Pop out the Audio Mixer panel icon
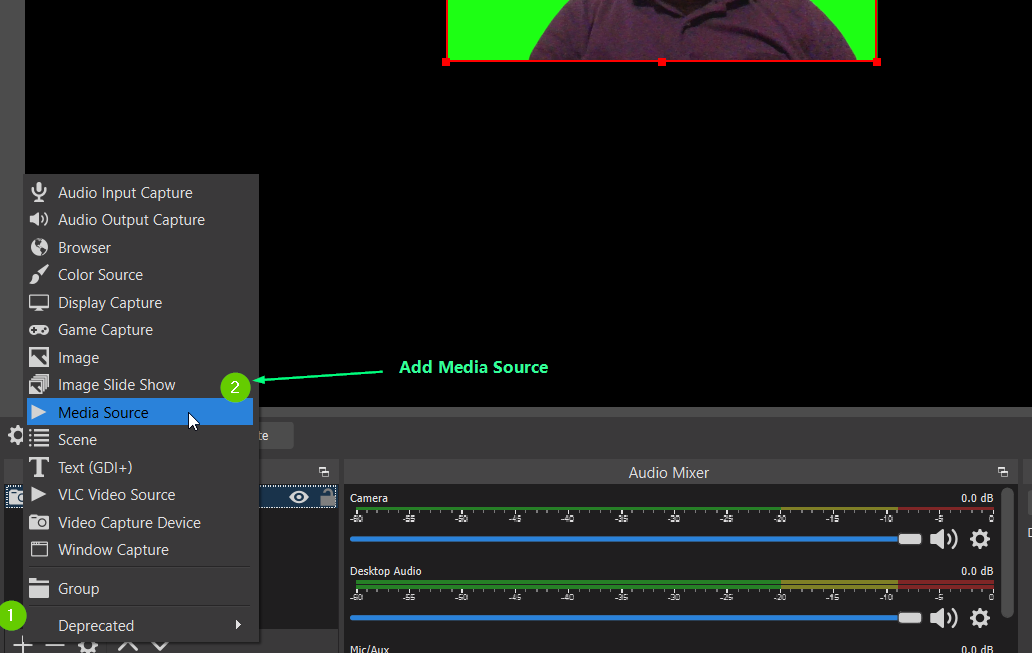The image size is (1032, 653). click(1002, 472)
